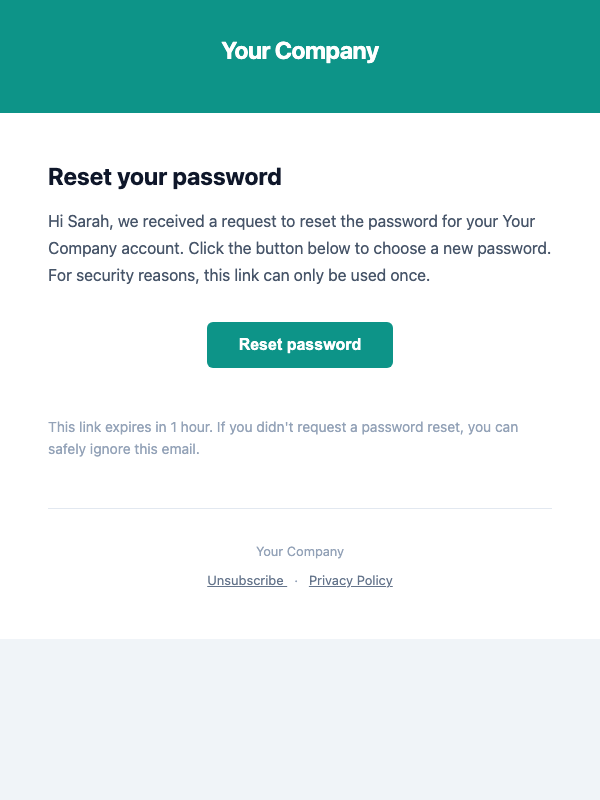Click the Your Company header logo text

[299, 50]
